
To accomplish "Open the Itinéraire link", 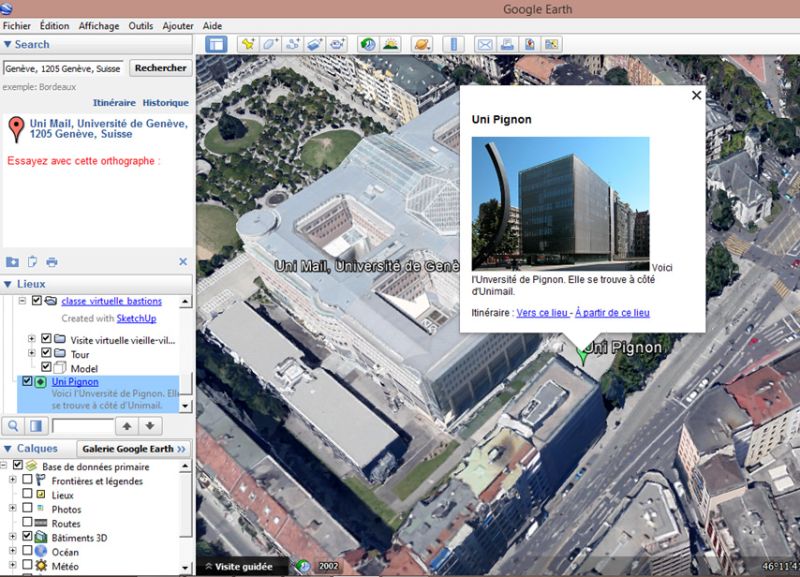I will tap(114, 103).
